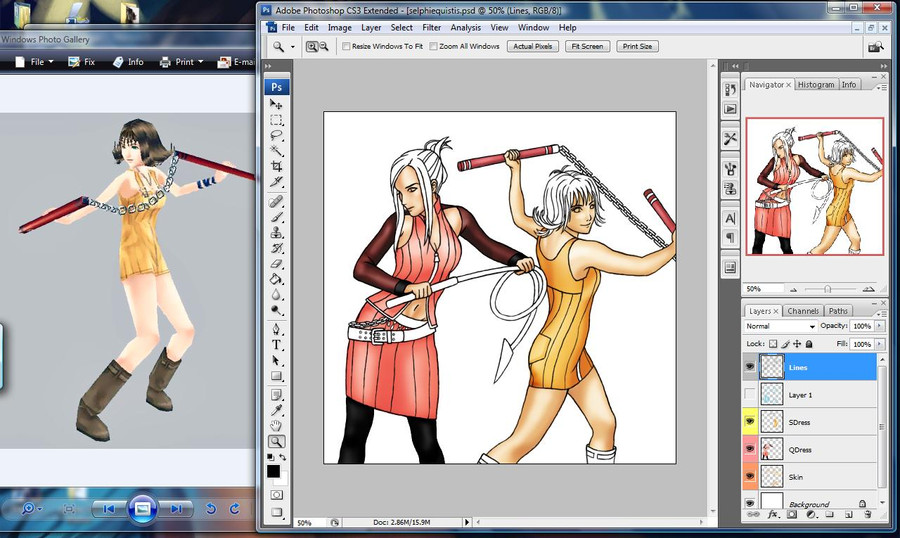Select the Notes tool
Image resolution: width=900 pixels, height=538 pixels.
pyautogui.click(x=276, y=395)
